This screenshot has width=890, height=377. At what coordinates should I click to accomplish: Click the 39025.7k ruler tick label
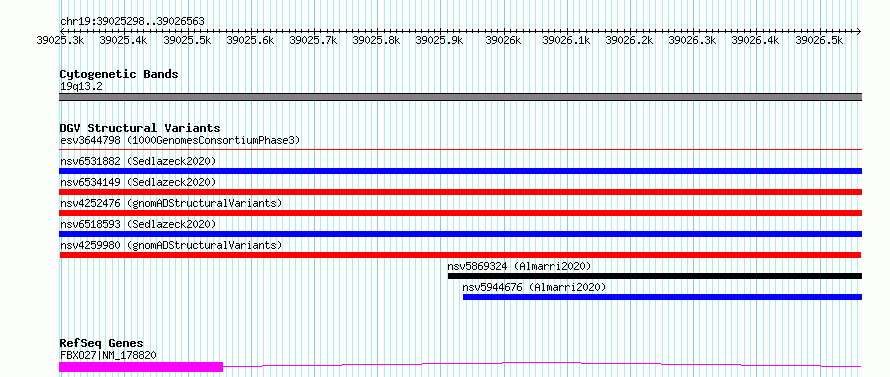point(313,40)
